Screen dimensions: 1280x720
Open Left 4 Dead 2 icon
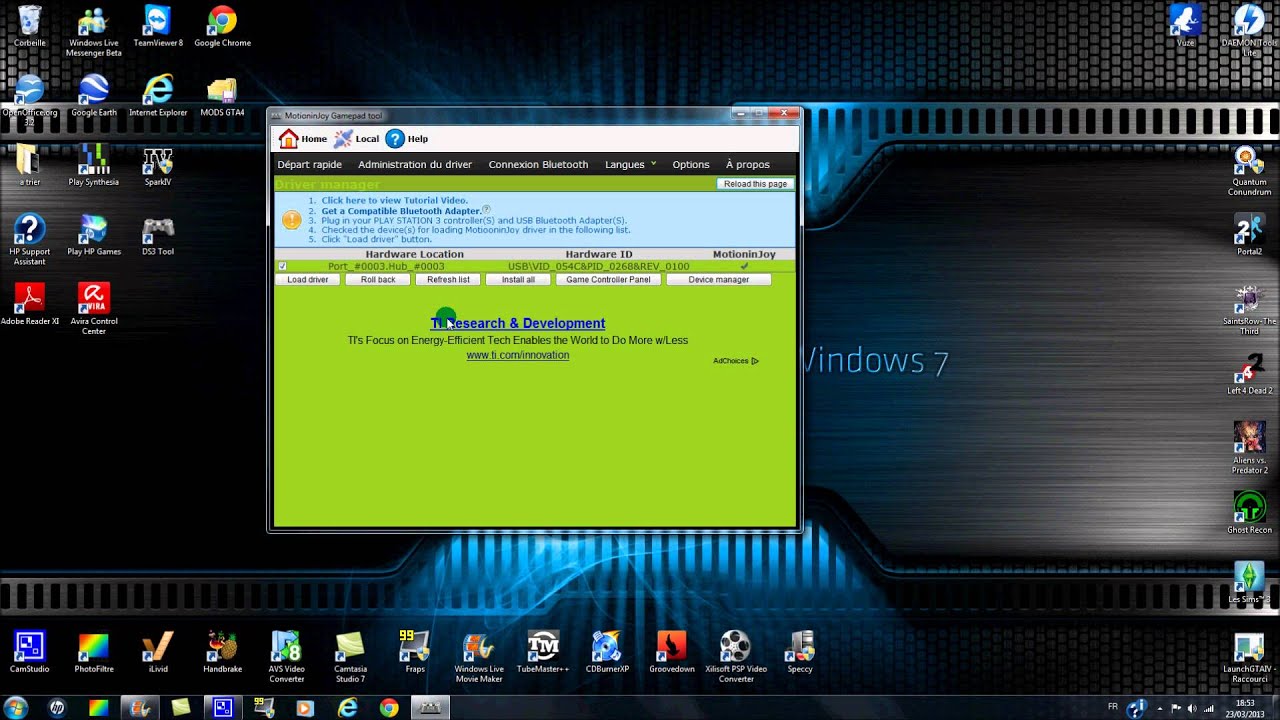pyautogui.click(x=1249, y=374)
